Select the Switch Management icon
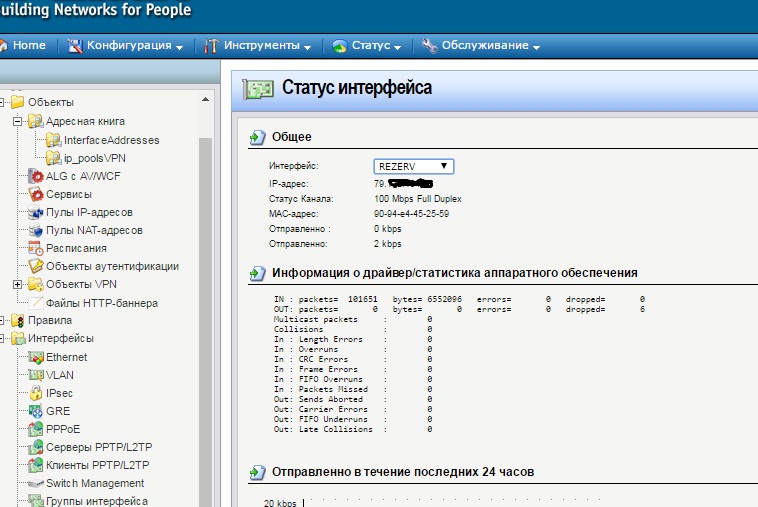The width and height of the screenshot is (758, 507). click(x=37, y=483)
